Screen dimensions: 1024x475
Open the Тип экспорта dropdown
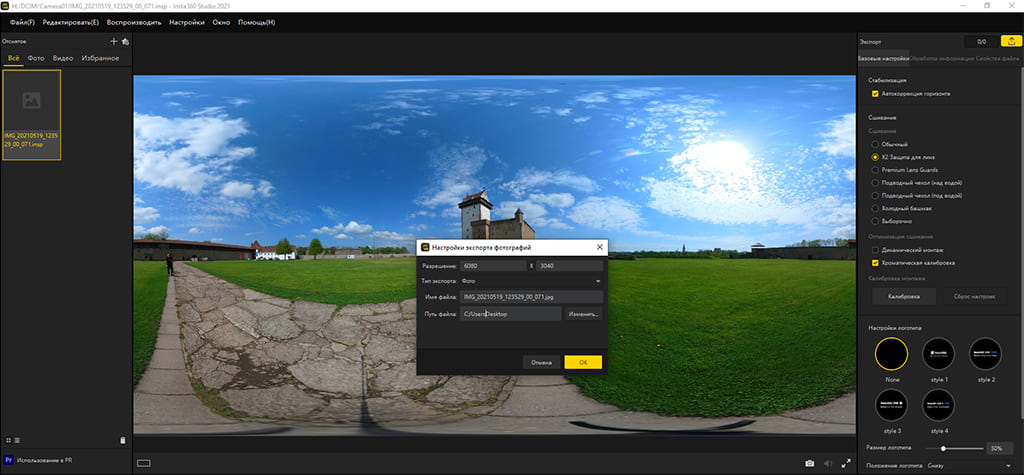pos(531,281)
